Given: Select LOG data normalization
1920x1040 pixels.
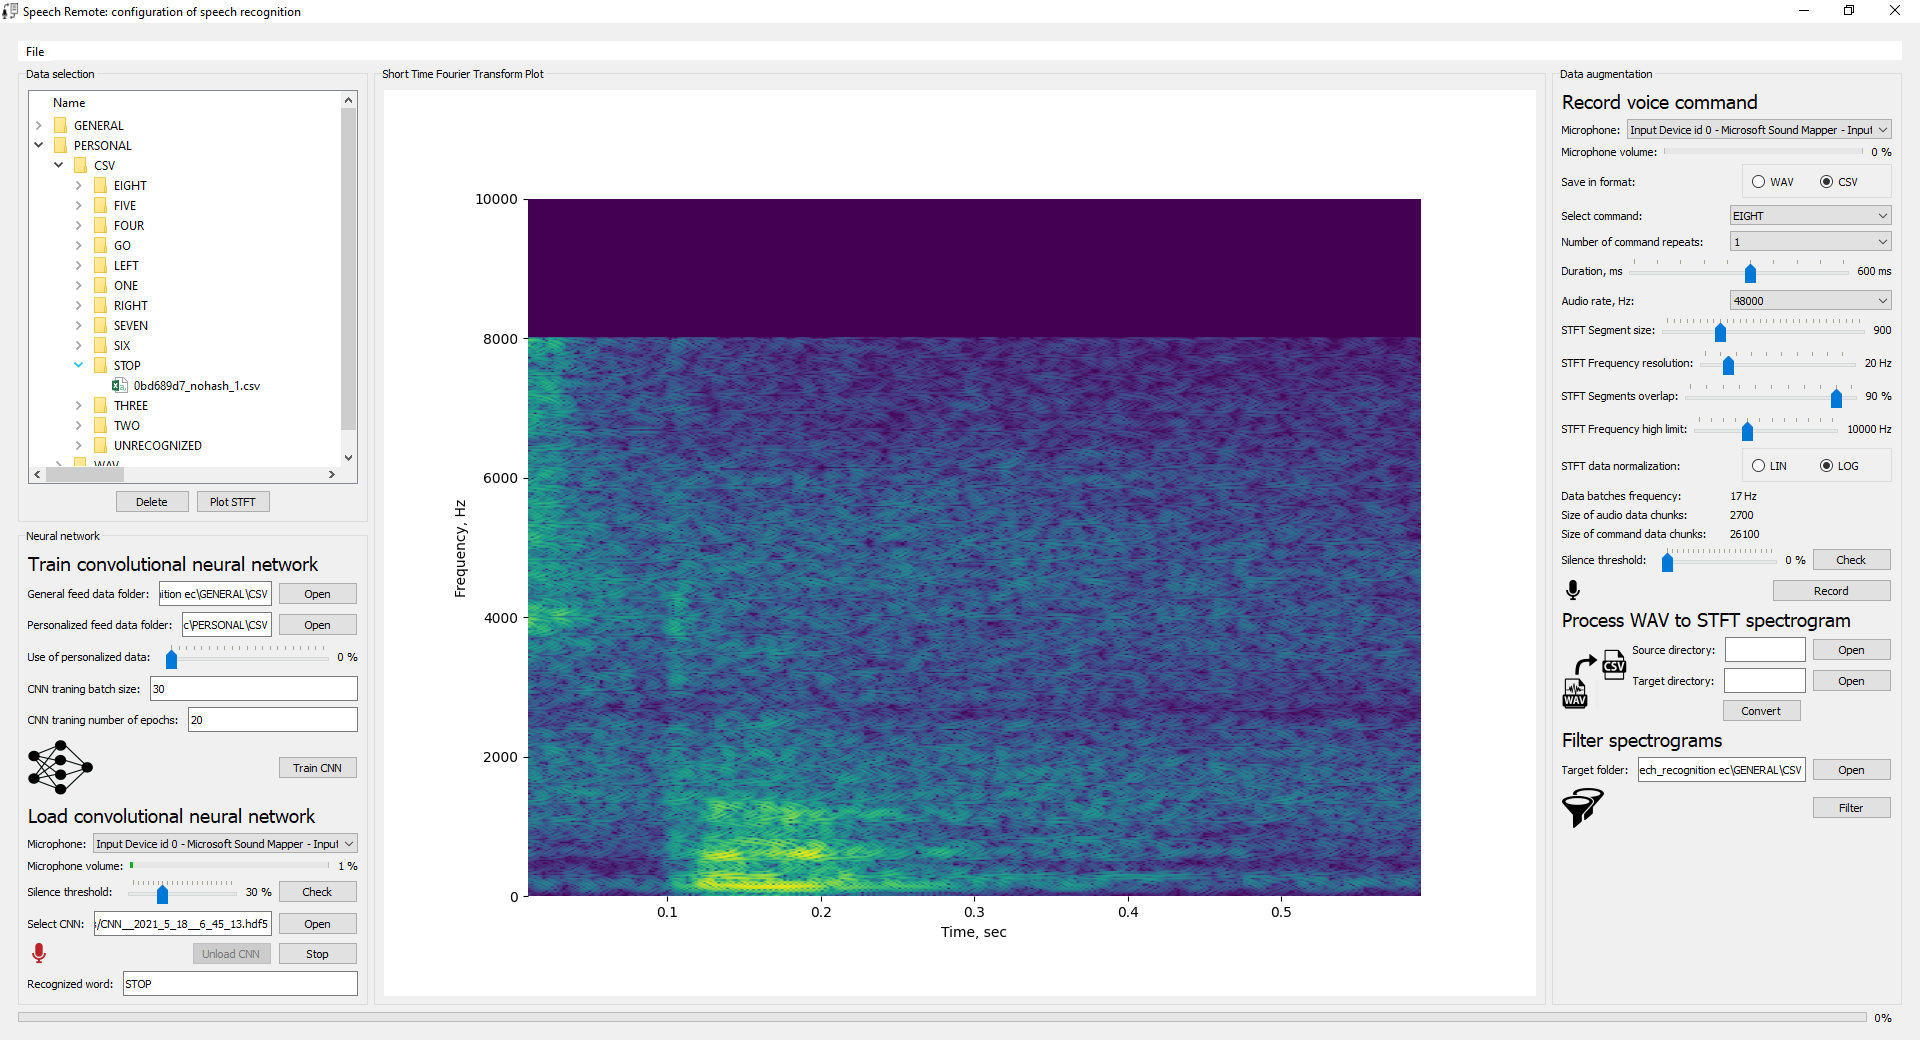Looking at the screenshot, I should 1827,465.
